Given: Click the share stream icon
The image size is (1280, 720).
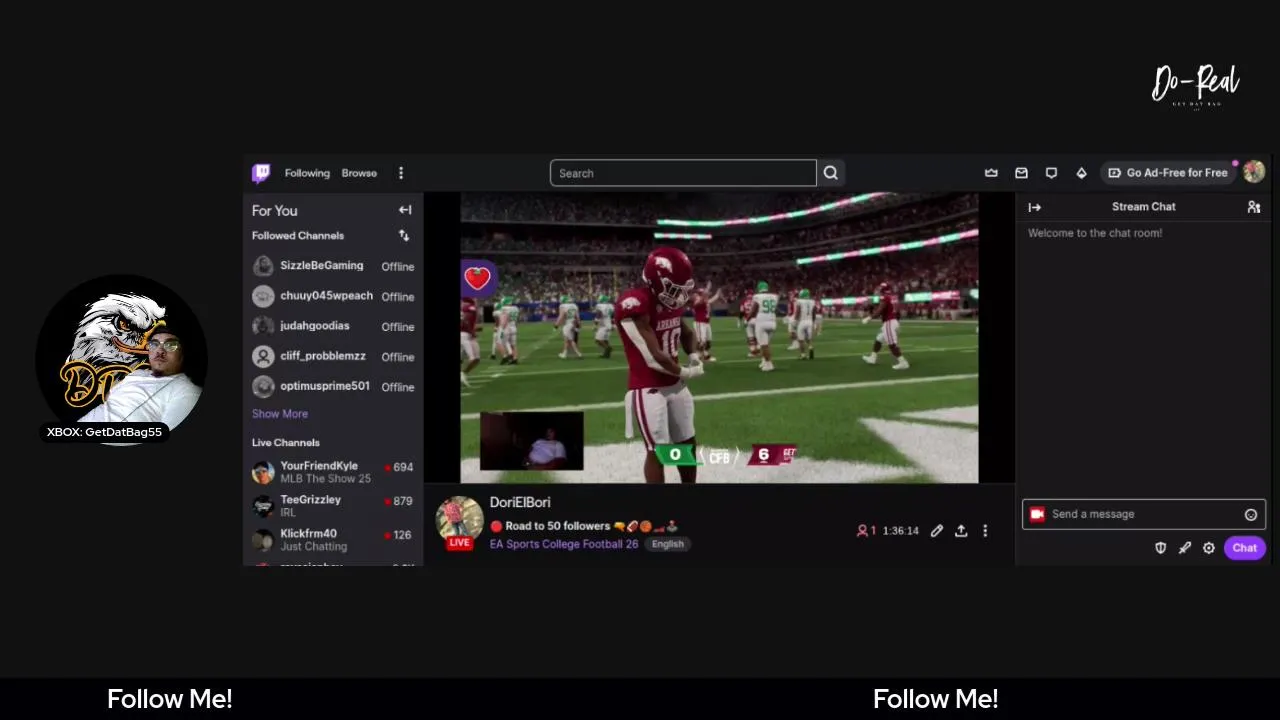Looking at the screenshot, I should (x=961, y=531).
